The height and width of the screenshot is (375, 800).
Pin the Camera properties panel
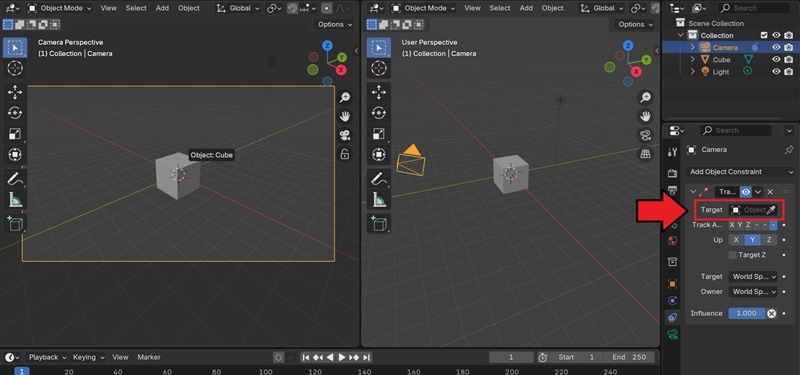(790, 150)
